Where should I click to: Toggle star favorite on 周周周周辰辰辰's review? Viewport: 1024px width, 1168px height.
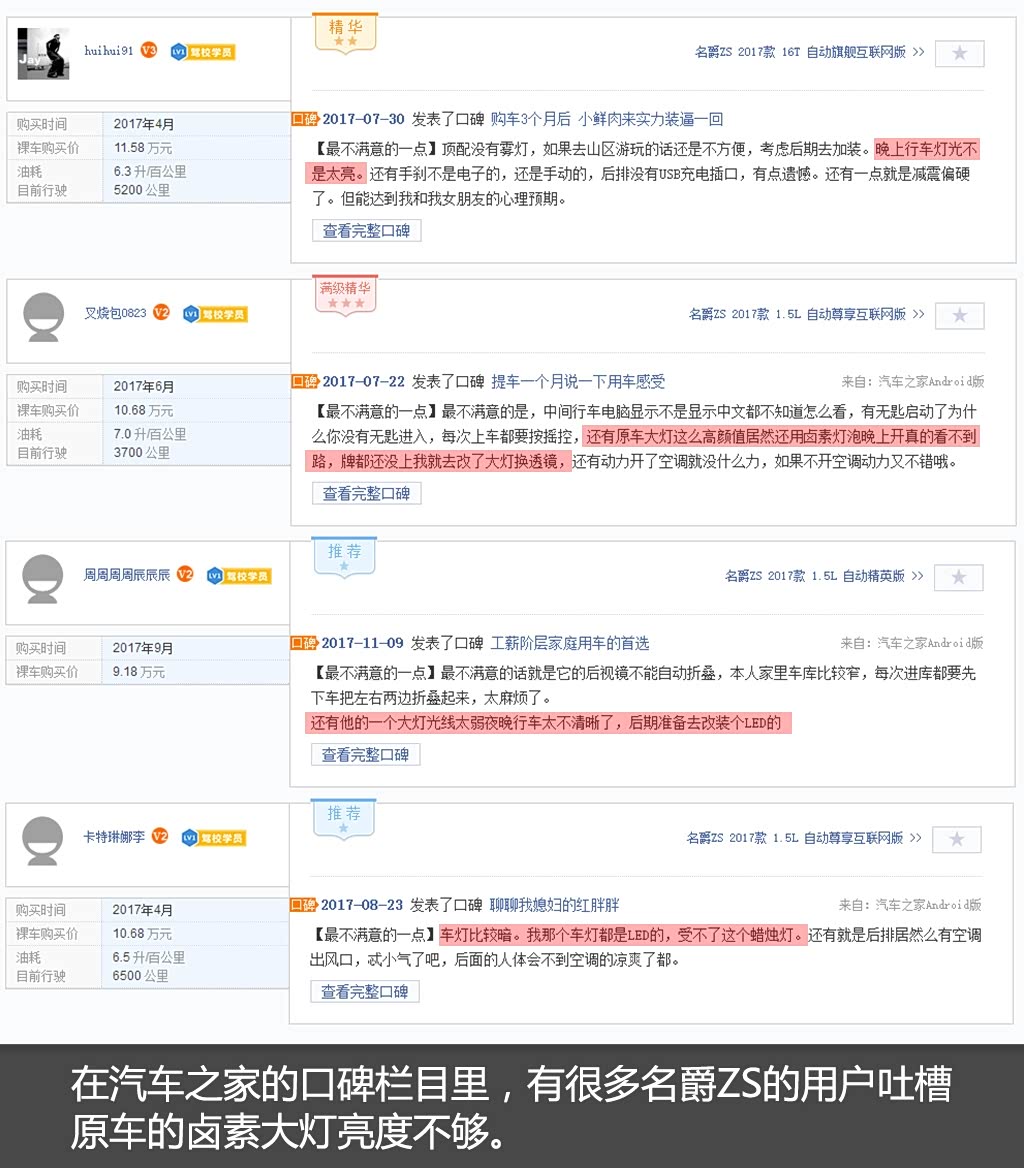958,577
